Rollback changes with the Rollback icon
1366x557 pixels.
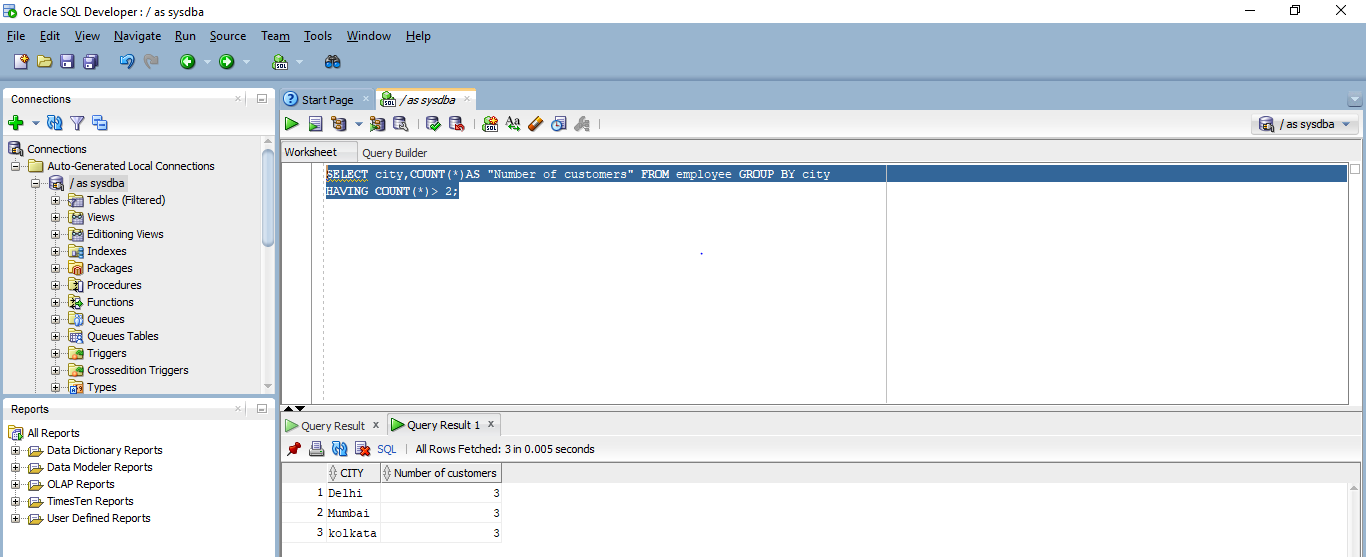(456, 124)
